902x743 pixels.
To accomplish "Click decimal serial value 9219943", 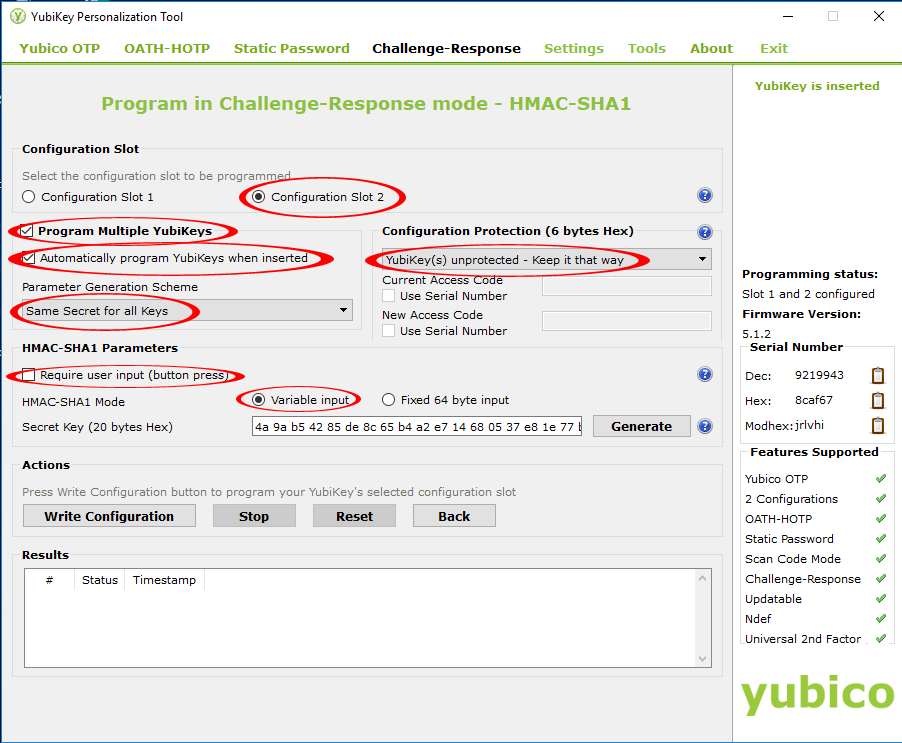I will click(819, 375).
